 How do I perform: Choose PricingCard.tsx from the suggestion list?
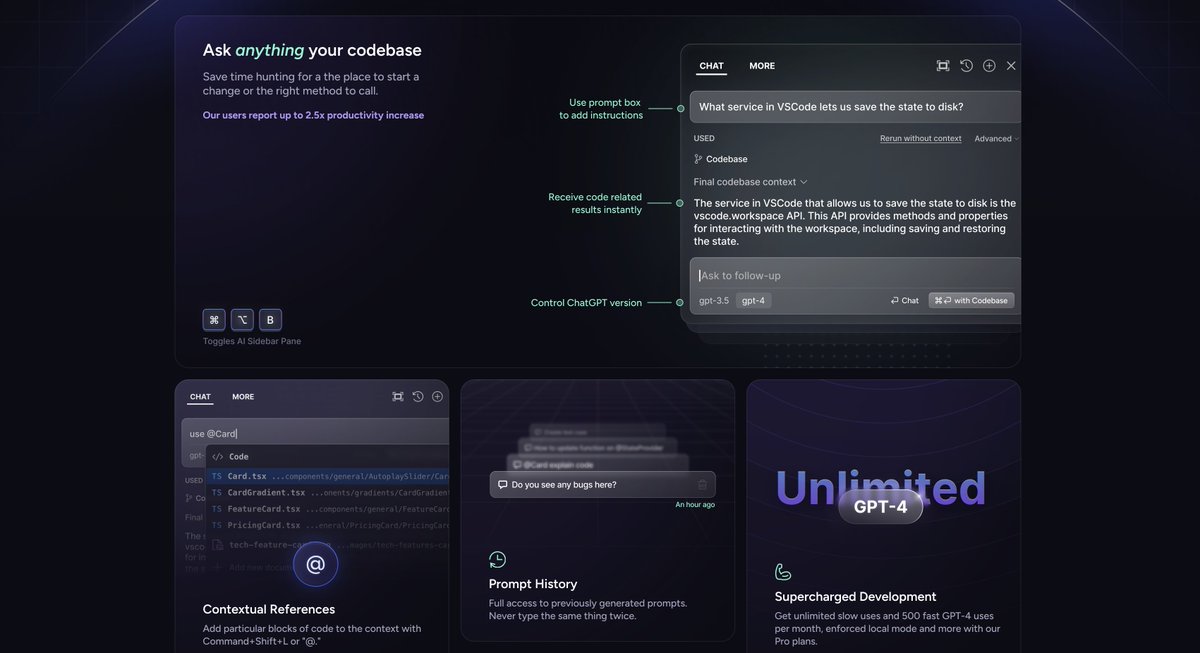coord(328,525)
